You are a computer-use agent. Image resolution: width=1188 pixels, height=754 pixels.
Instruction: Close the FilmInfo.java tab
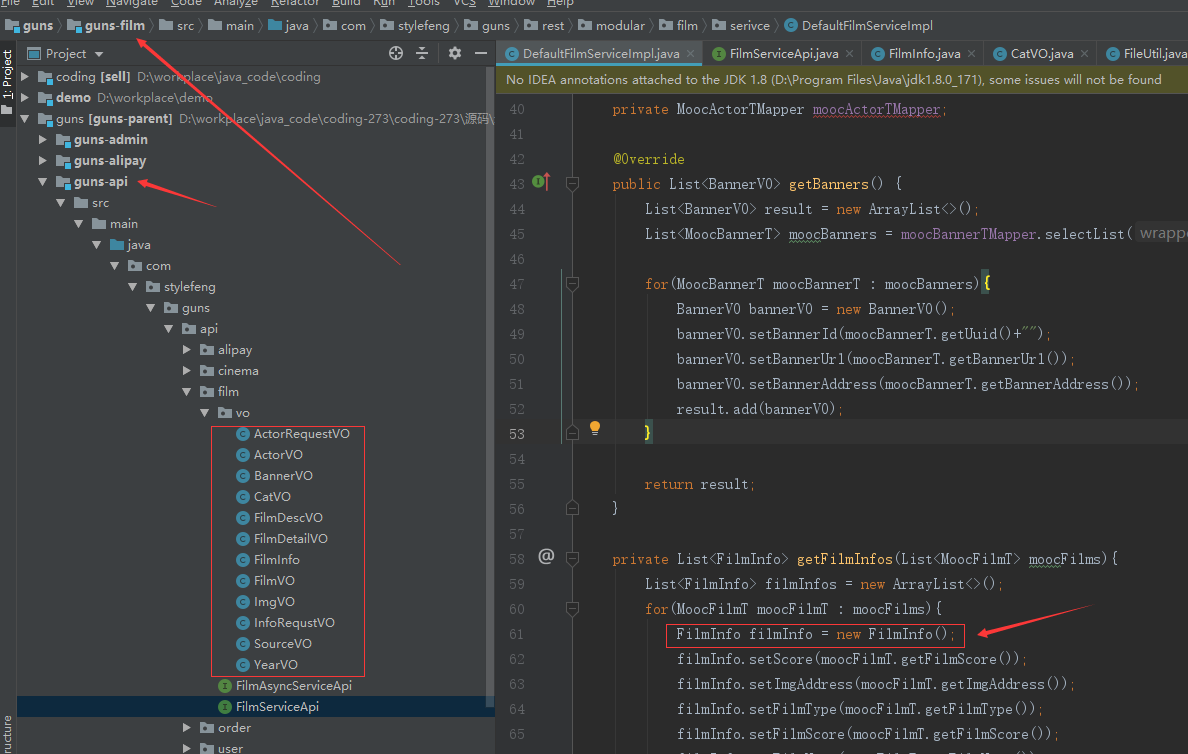click(972, 54)
